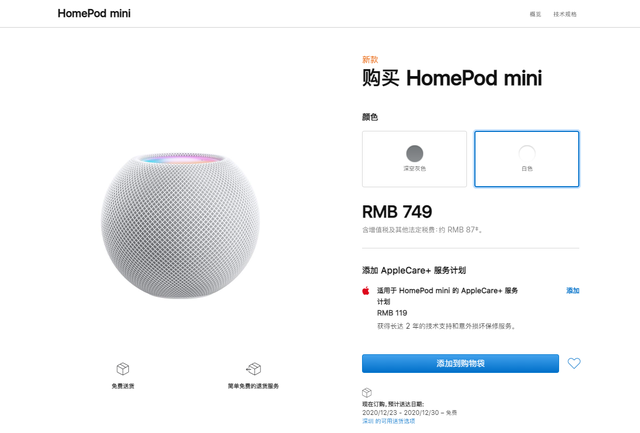Select the 白色 color option
Screen dimensions: 640x433
pos(526,159)
